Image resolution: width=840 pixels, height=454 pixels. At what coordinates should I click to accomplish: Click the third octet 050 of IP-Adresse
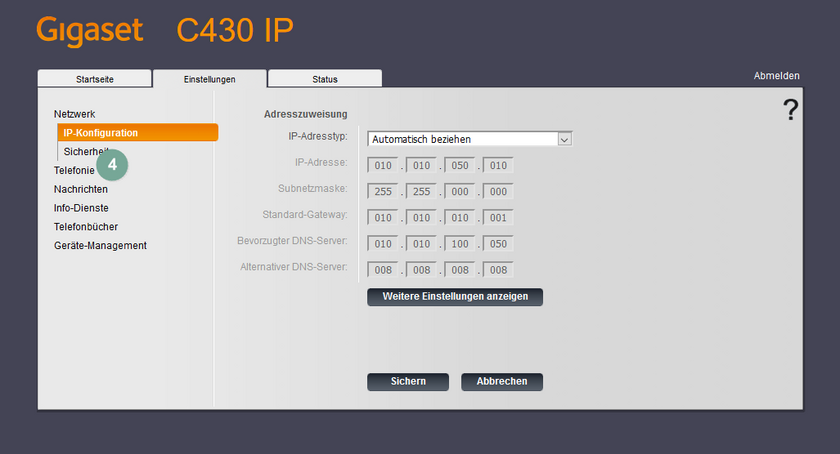coord(460,166)
